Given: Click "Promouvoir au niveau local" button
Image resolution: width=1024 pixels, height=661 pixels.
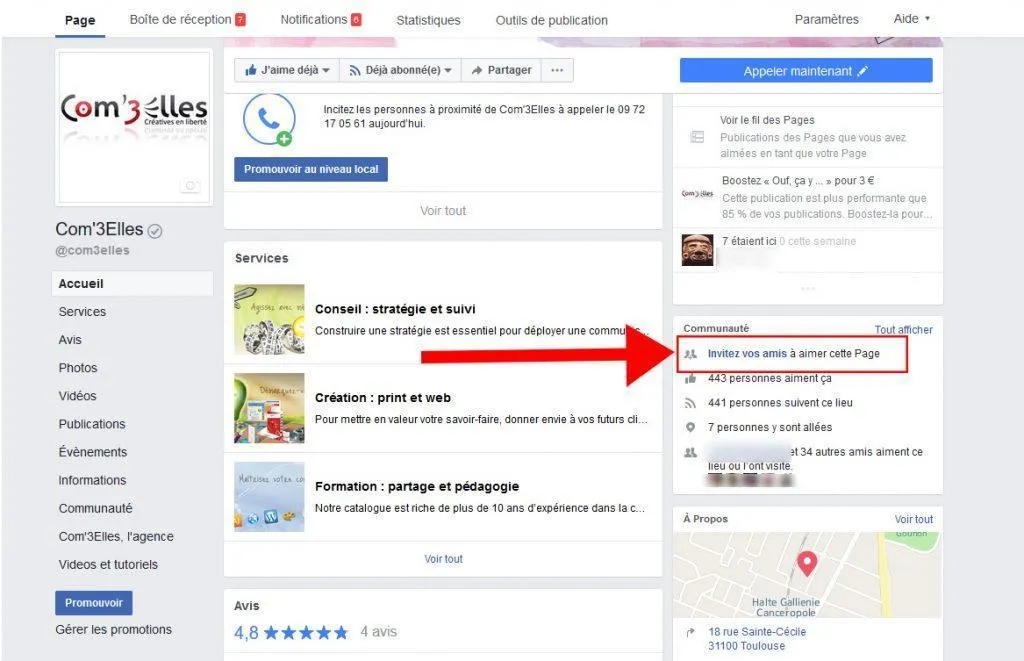Looking at the screenshot, I should [x=311, y=169].
